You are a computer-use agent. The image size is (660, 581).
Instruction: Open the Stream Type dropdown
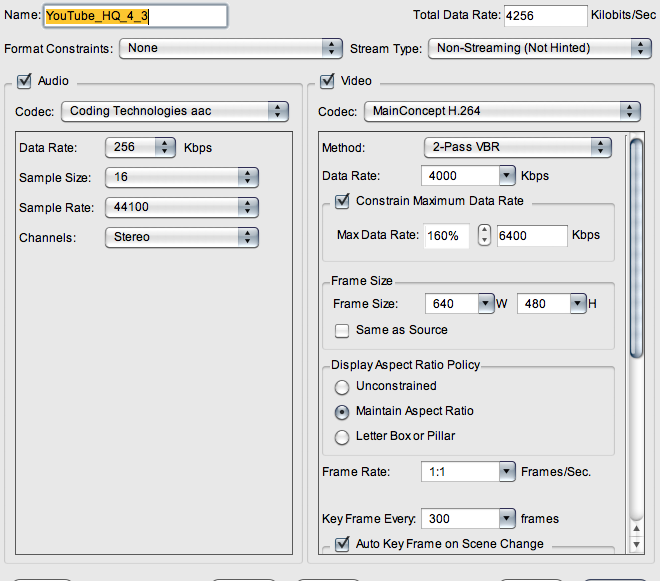(x=539, y=48)
